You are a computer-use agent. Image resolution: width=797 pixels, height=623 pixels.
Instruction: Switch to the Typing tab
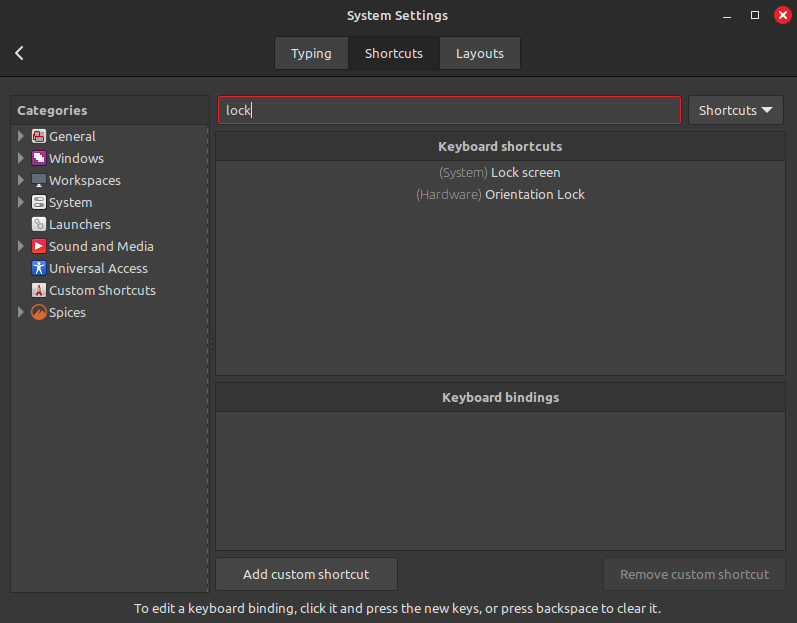coord(311,53)
